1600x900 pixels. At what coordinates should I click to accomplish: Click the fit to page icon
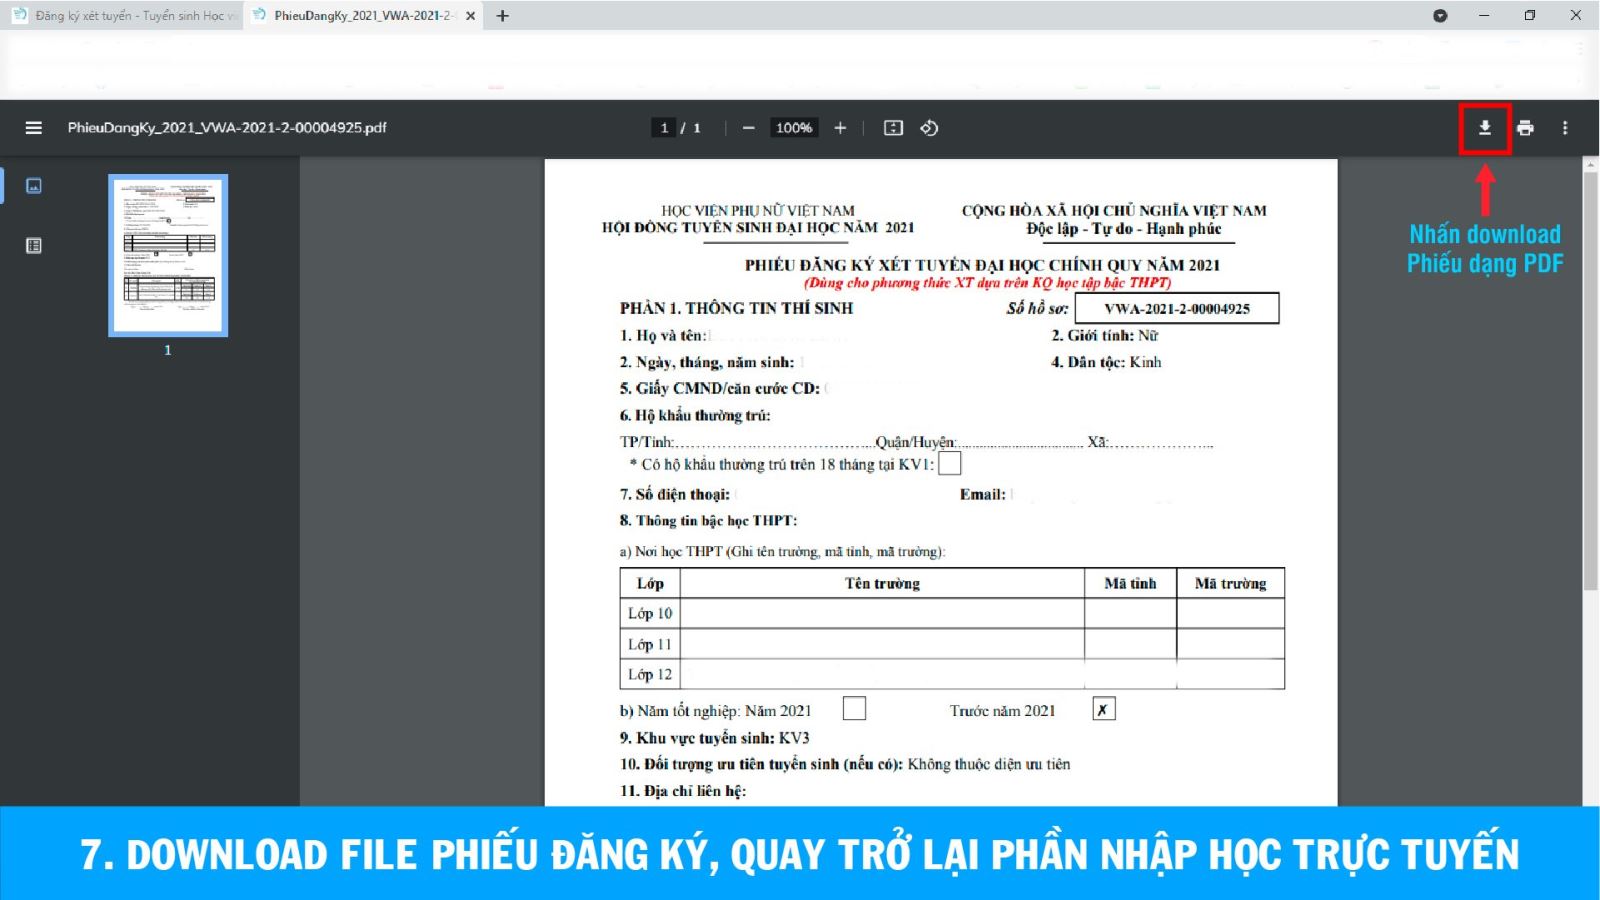coord(893,128)
